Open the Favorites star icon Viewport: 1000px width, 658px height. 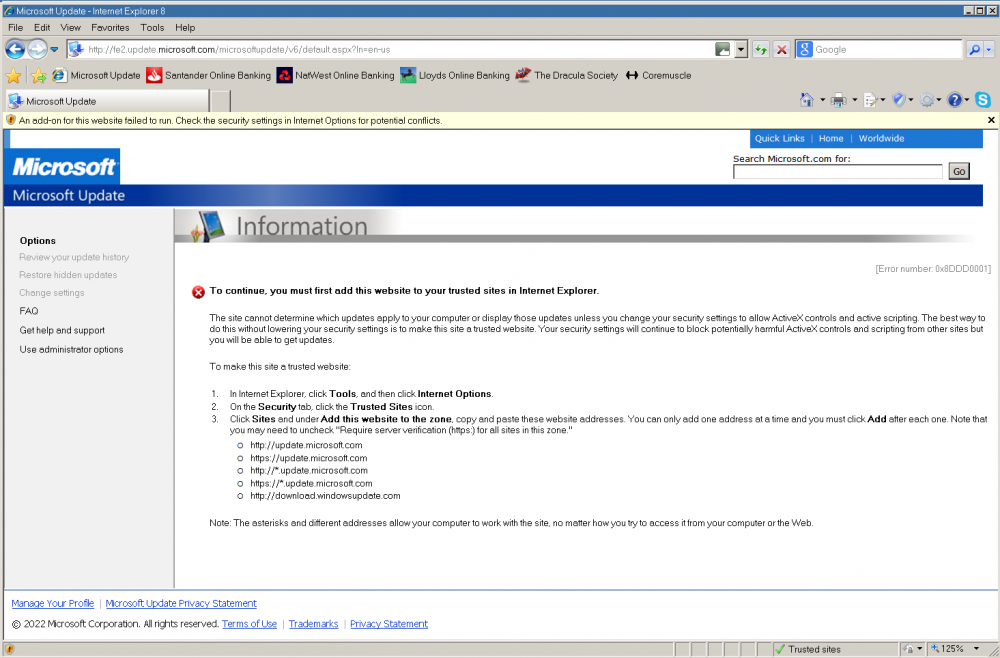[x=14, y=76]
